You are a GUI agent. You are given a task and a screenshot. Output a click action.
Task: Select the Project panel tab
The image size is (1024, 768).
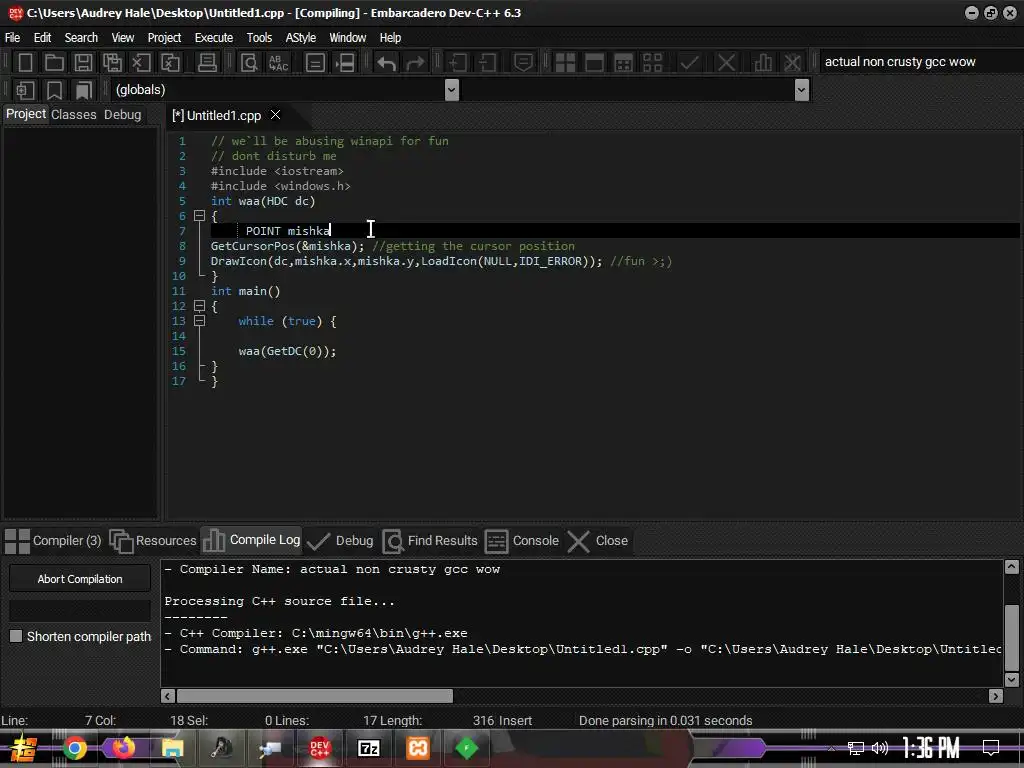click(25, 114)
